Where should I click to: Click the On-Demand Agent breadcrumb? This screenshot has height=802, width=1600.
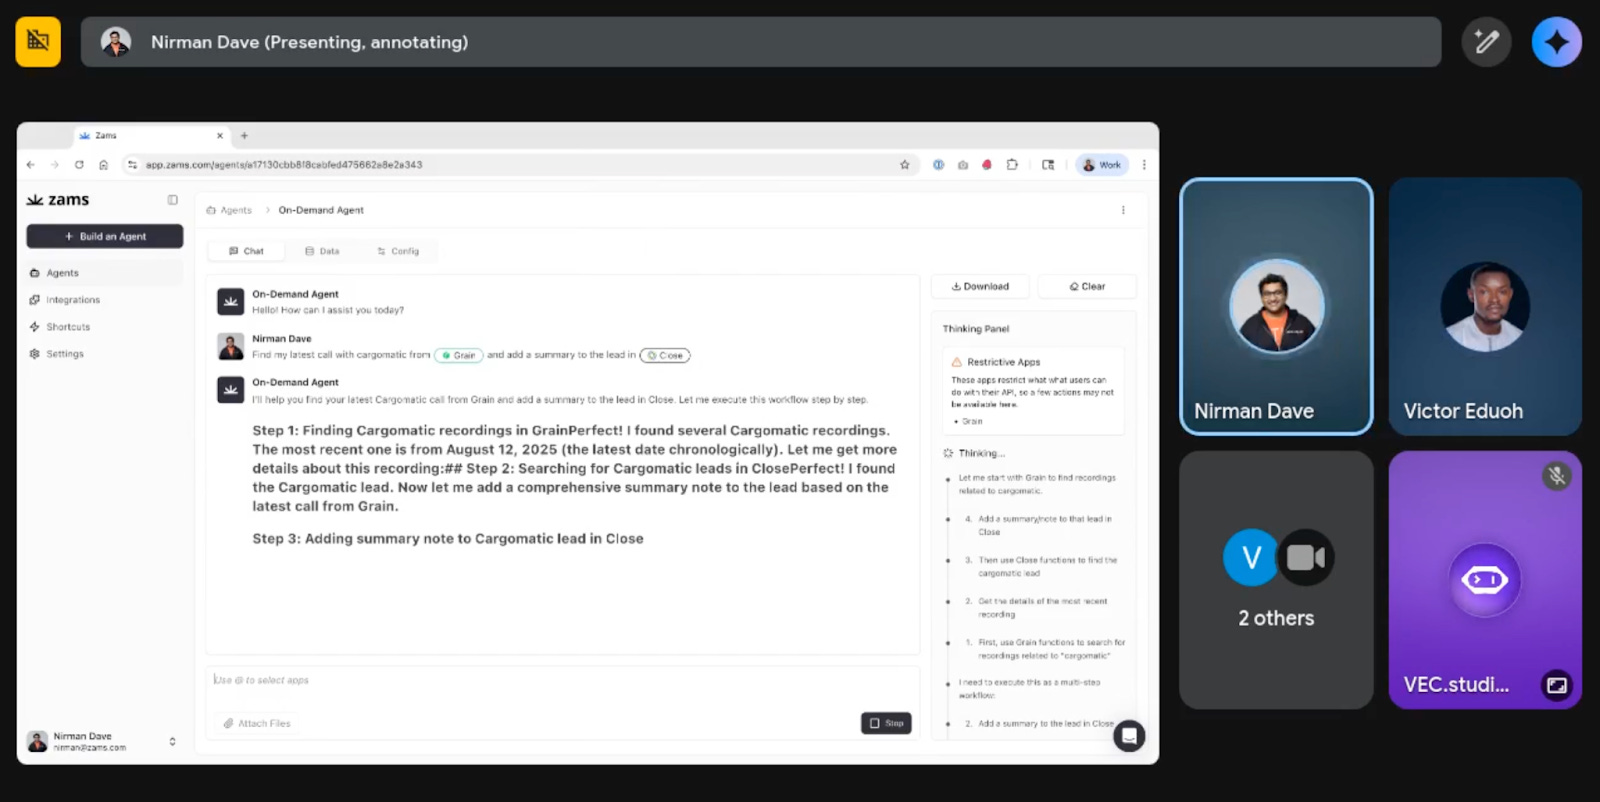pos(321,210)
